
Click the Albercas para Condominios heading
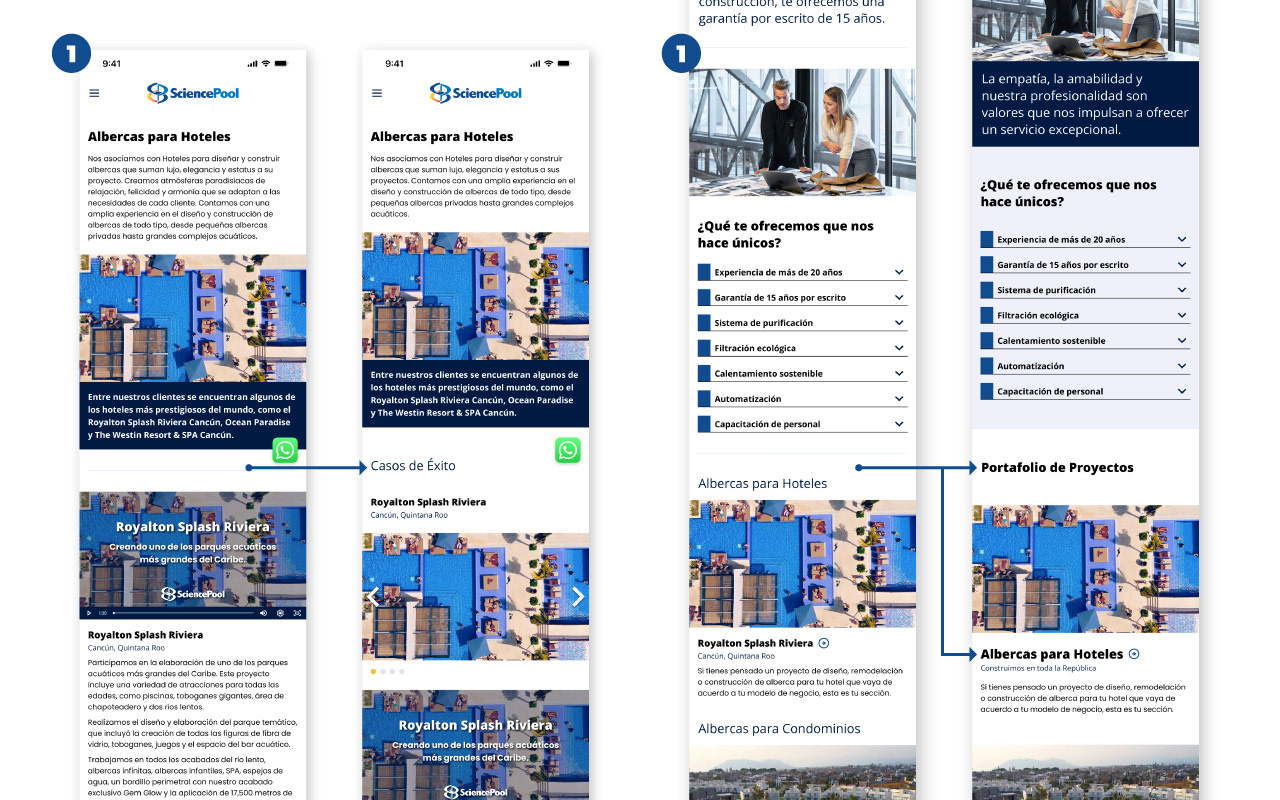(779, 729)
